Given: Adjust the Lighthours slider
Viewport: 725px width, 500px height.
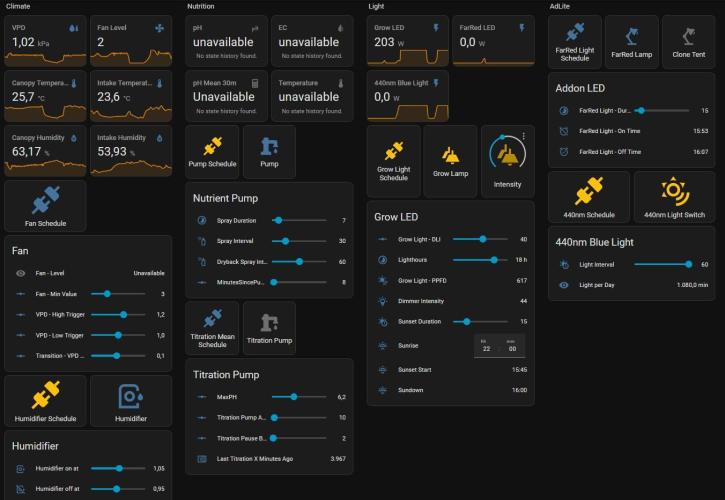Looking at the screenshot, I should 480,260.
